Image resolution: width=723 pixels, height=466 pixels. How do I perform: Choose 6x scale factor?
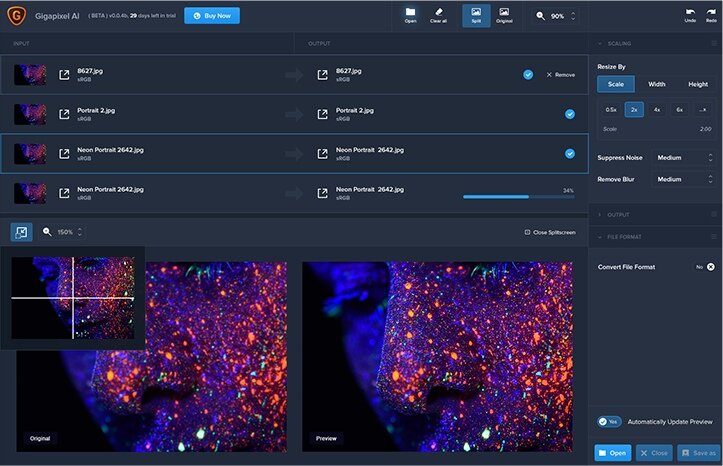(x=680, y=110)
